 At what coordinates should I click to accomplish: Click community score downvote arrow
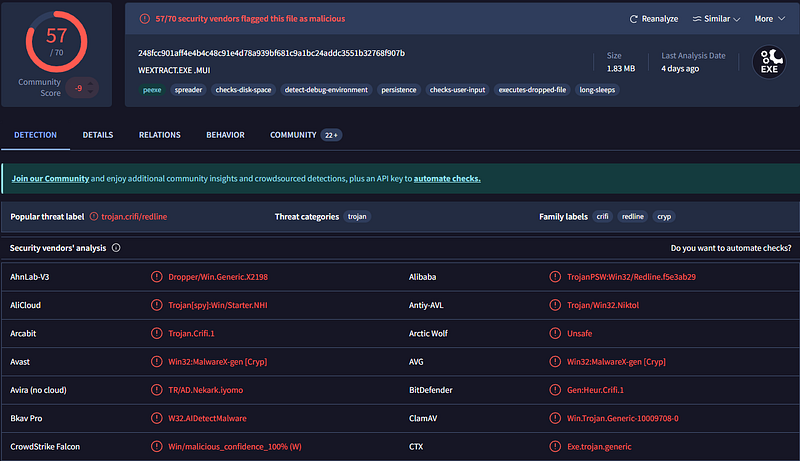(x=90, y=92)
